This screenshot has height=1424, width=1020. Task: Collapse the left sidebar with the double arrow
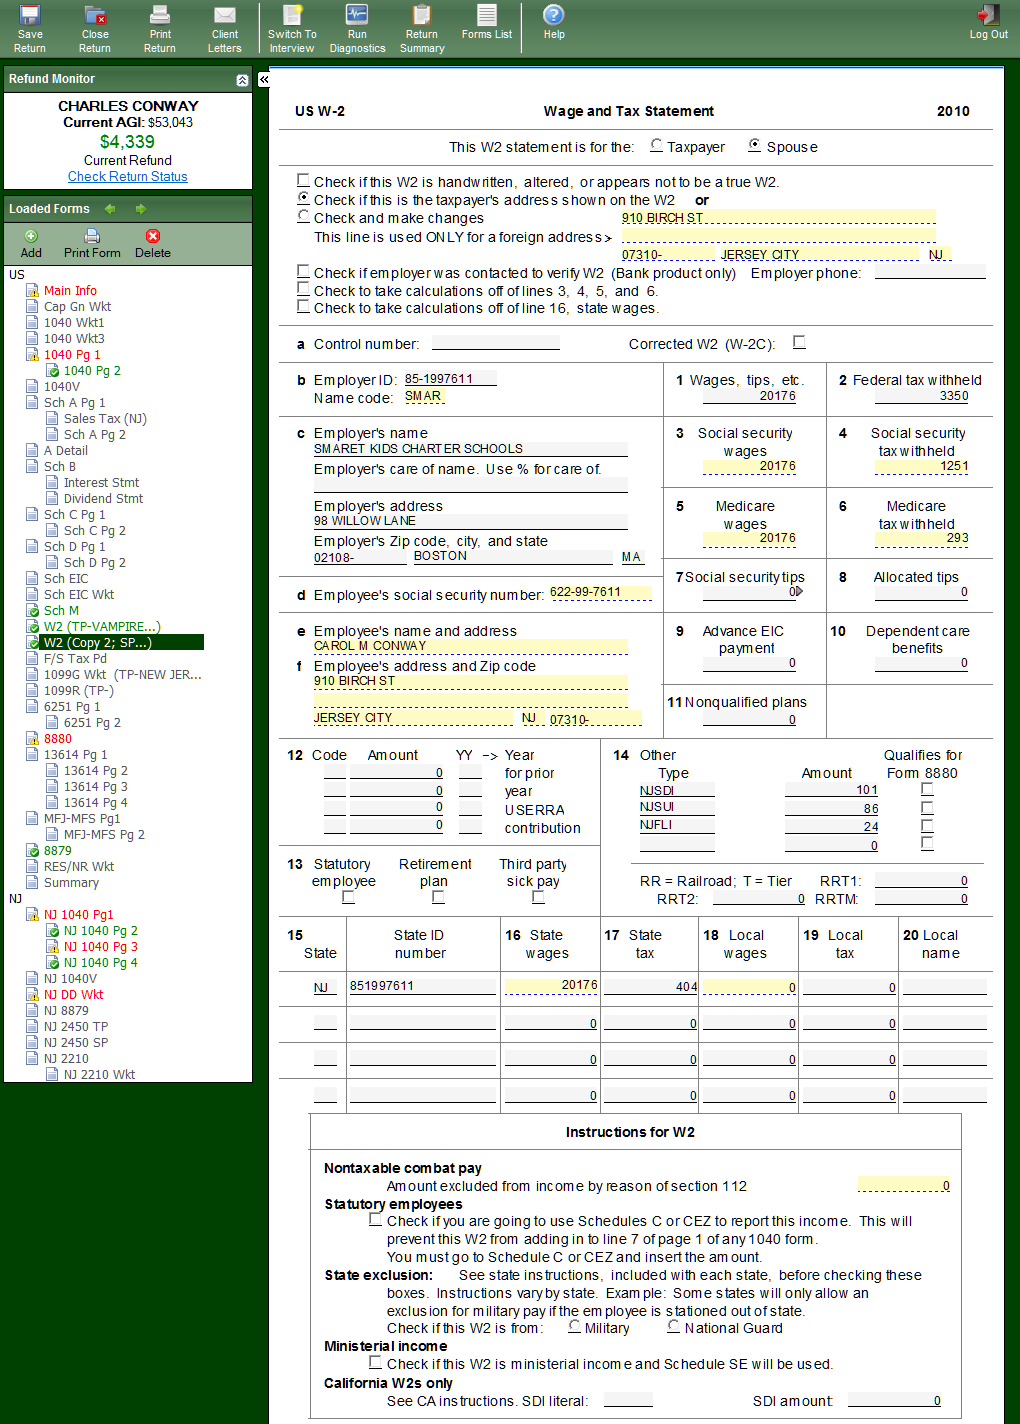(x=264, y=79)
